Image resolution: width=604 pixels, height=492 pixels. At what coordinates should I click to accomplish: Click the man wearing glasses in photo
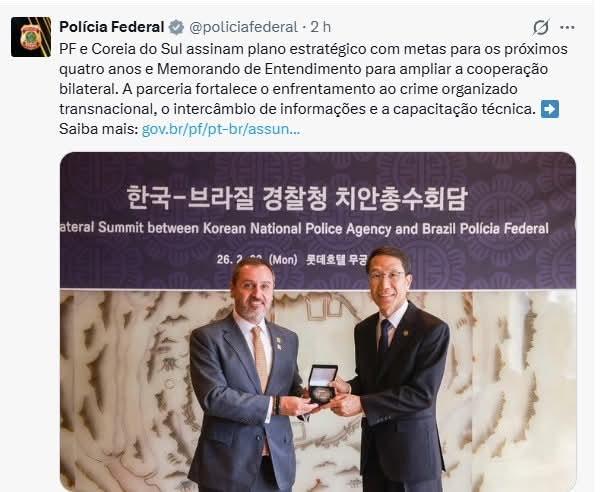click(399, 369)
